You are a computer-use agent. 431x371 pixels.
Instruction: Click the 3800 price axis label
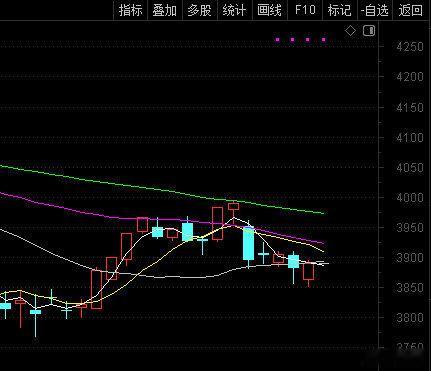click(410, 317)
